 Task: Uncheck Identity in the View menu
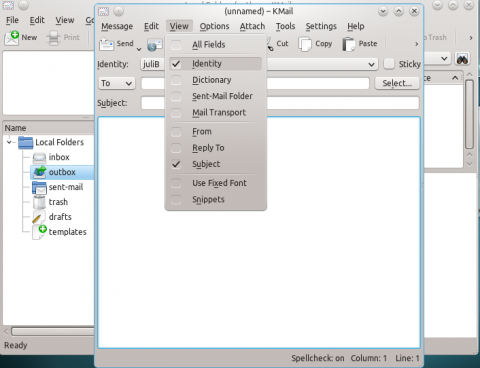pos(215,64)
